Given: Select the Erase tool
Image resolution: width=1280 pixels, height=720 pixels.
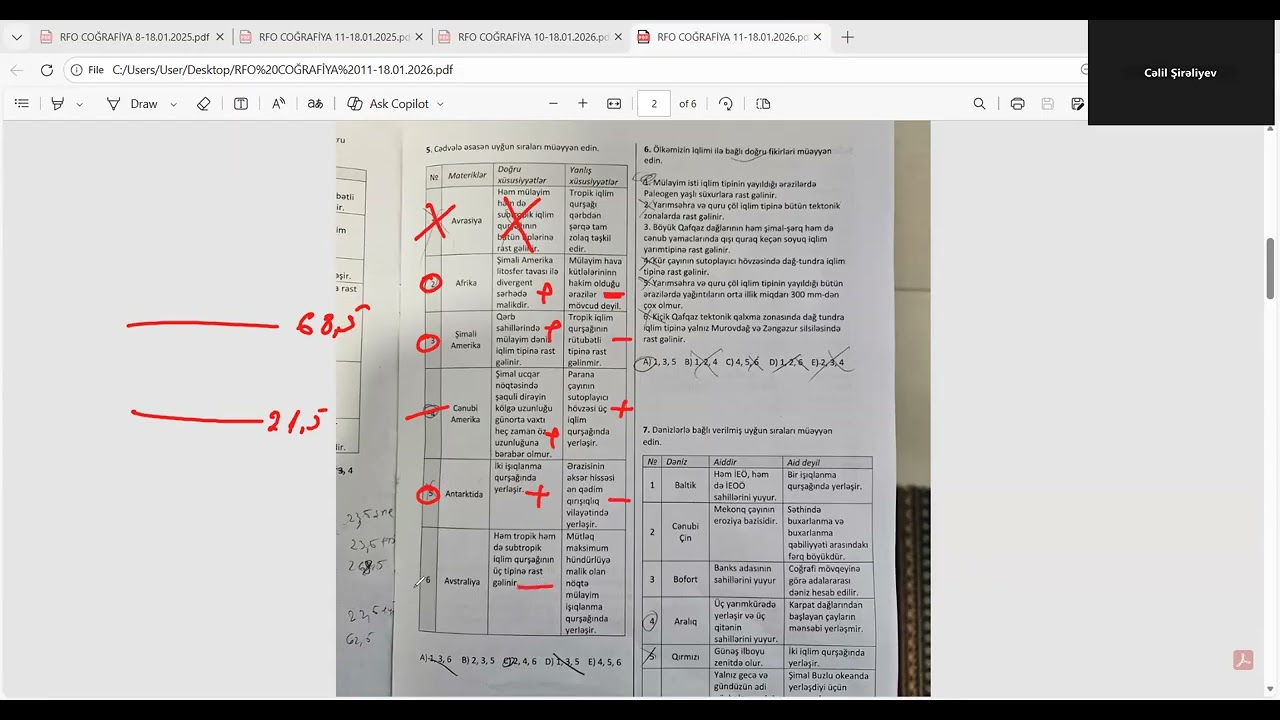Looking at the screenshot, I should click(x=204, y=104).
